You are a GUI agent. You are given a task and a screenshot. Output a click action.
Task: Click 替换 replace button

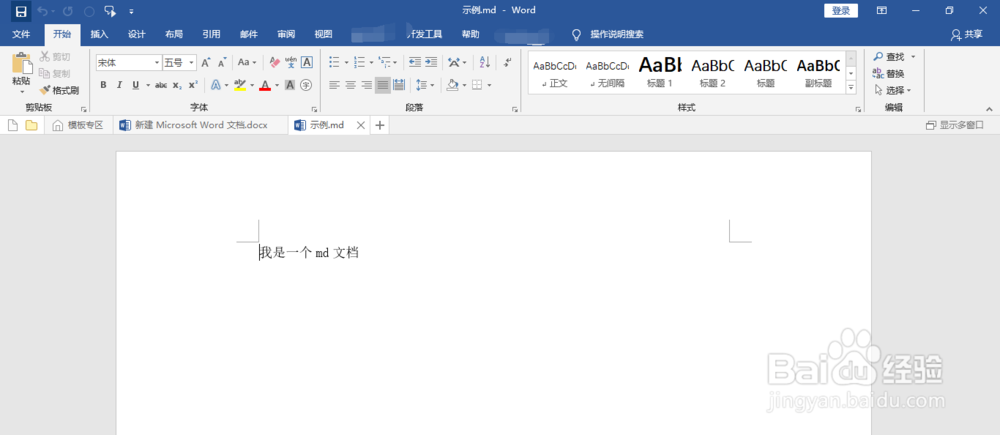tap(888, 73)
